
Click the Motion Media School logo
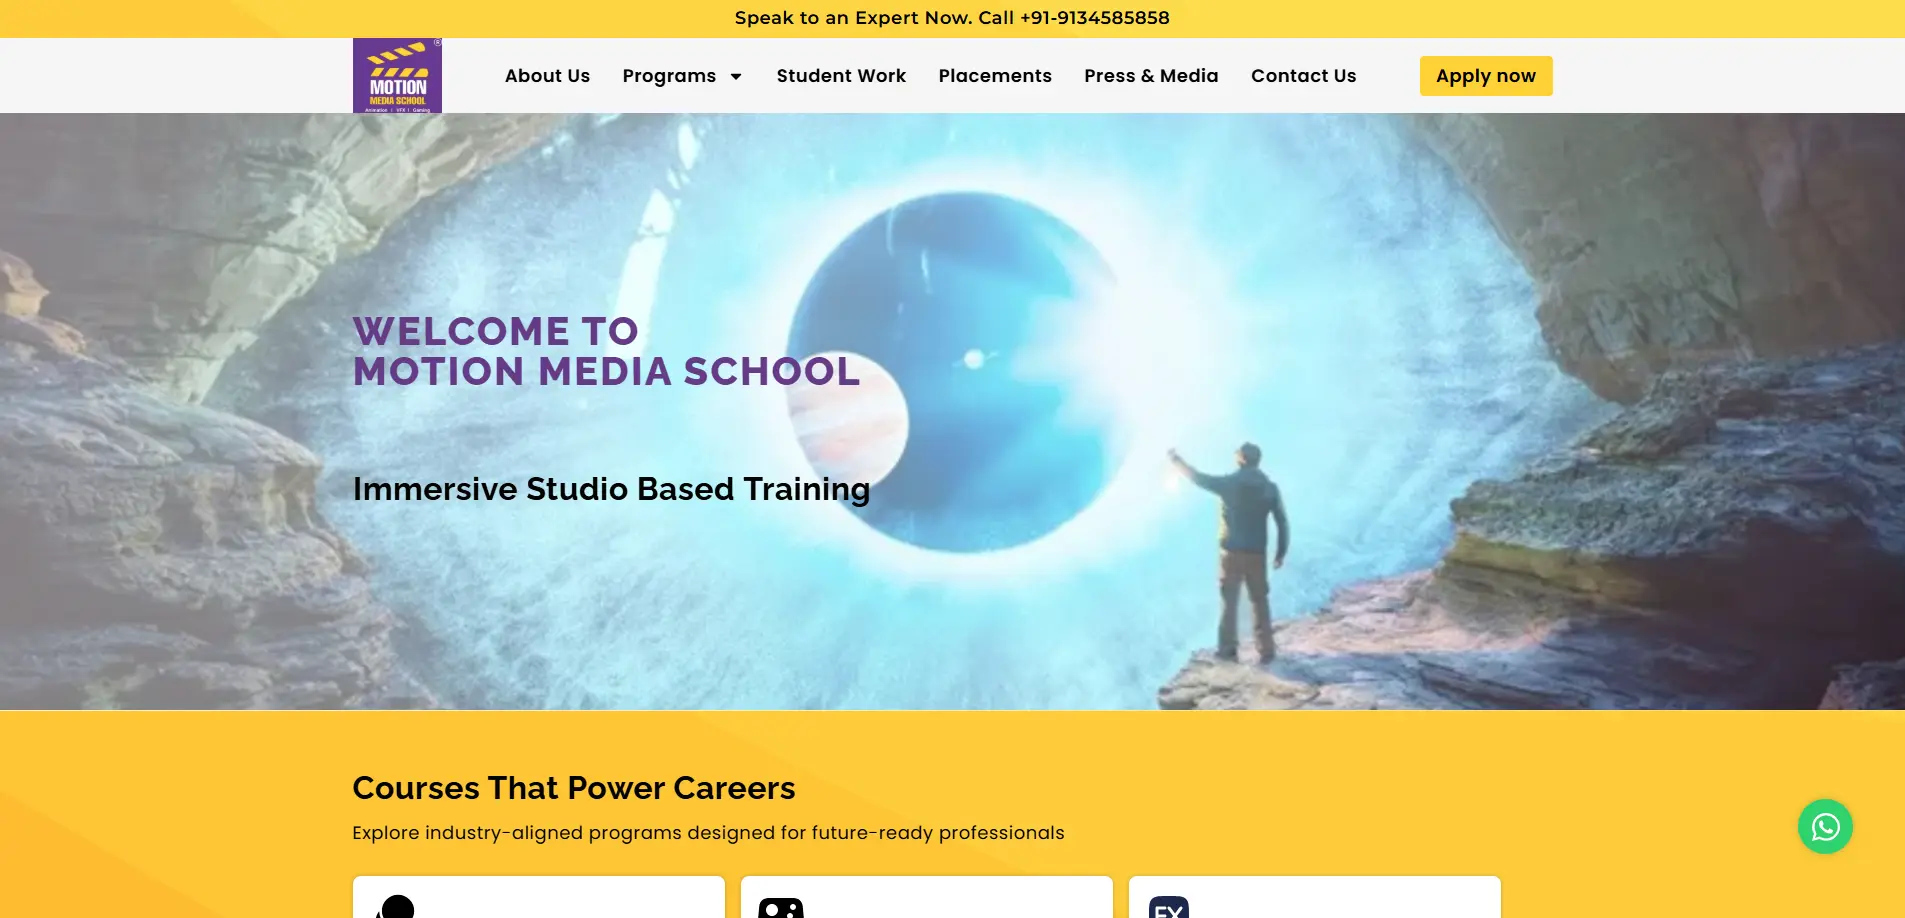click(x=397, y=76)
